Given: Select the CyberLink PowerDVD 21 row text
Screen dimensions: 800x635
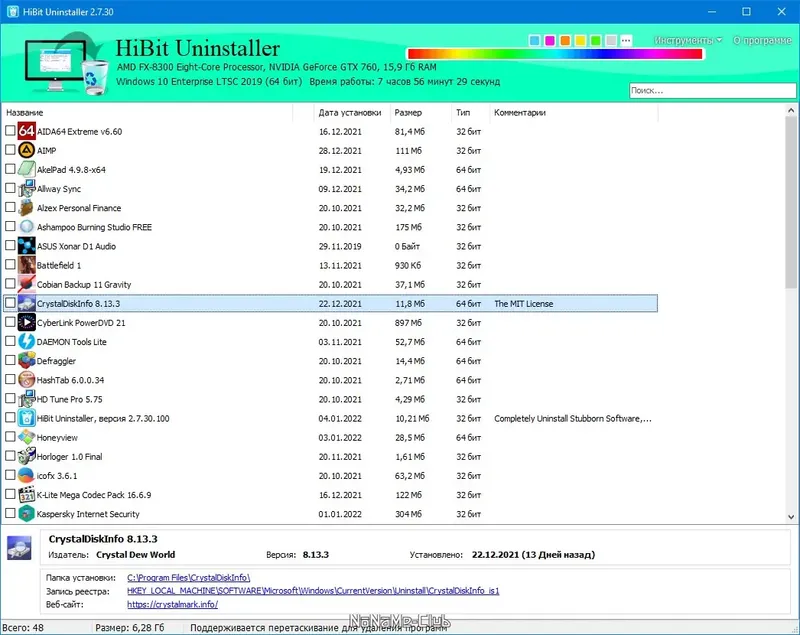Looking at the screenshot, I should [x=81, y=323].
